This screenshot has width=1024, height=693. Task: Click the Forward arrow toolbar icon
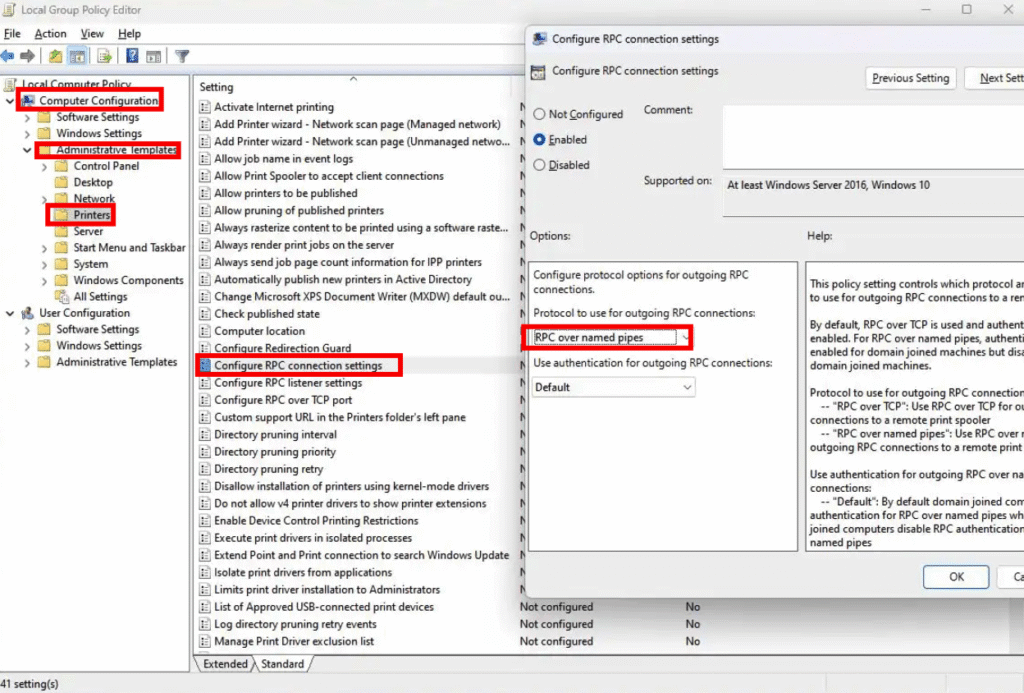pyautogui.click(x=27, y=56)
